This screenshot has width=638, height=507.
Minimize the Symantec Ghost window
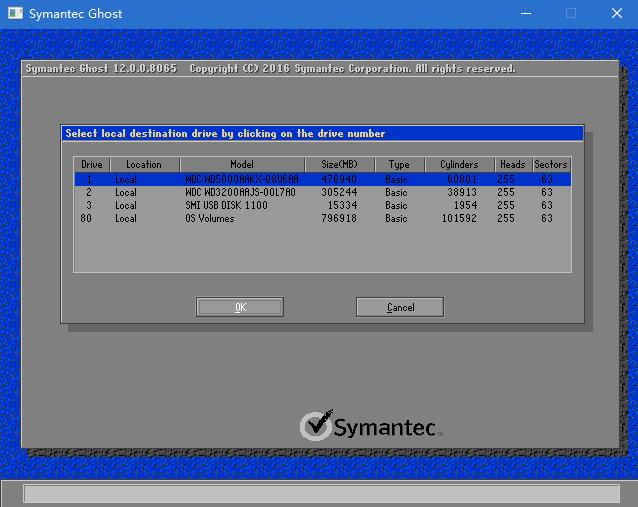[x=526, y=13]
